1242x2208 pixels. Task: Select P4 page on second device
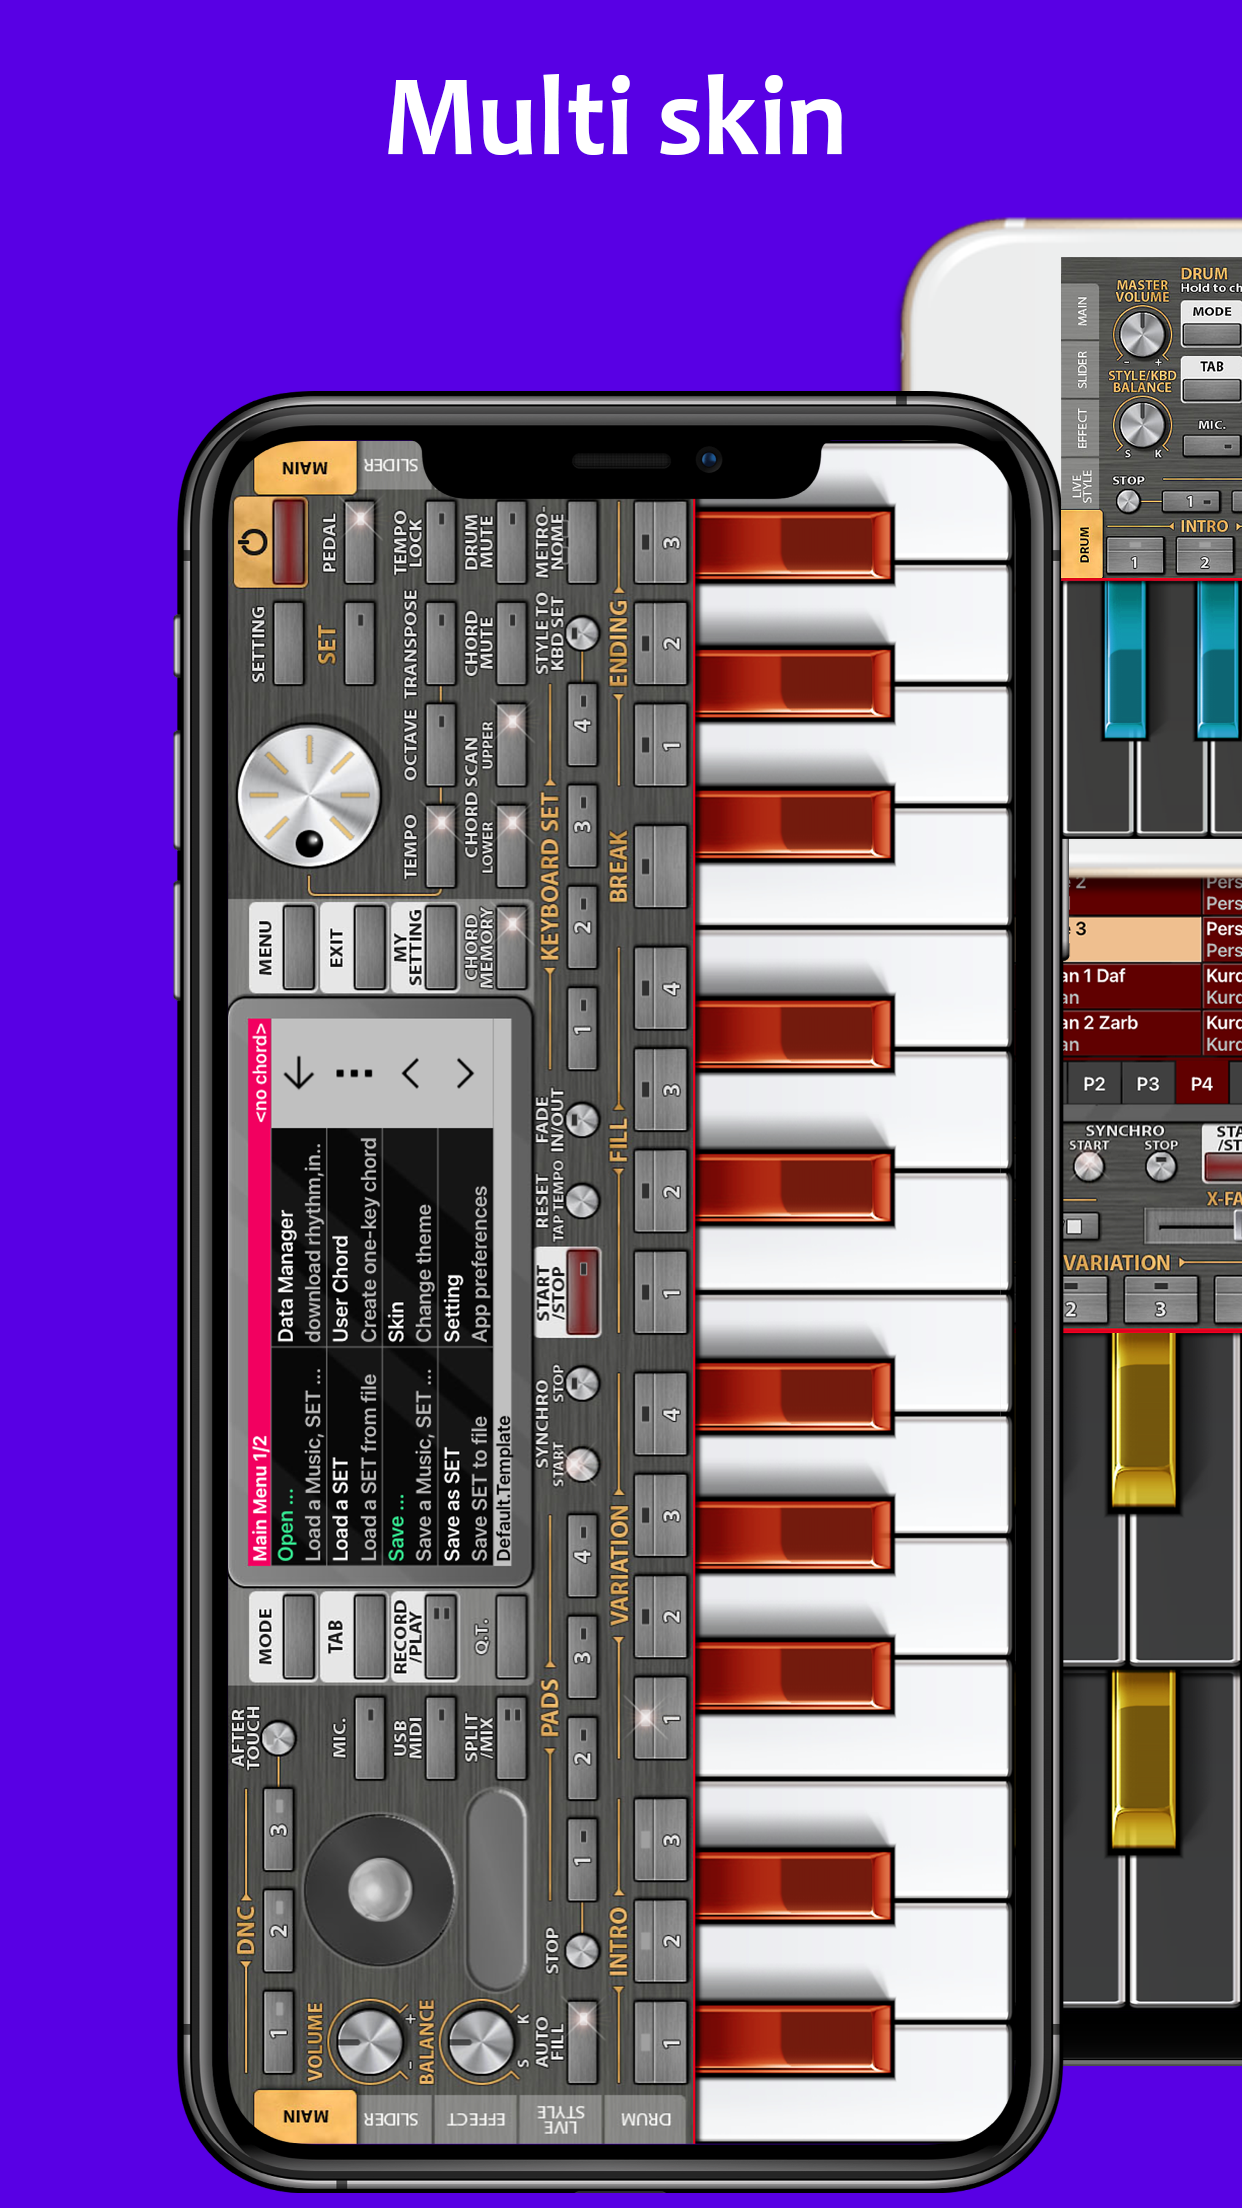(x=1201, y=1084)
